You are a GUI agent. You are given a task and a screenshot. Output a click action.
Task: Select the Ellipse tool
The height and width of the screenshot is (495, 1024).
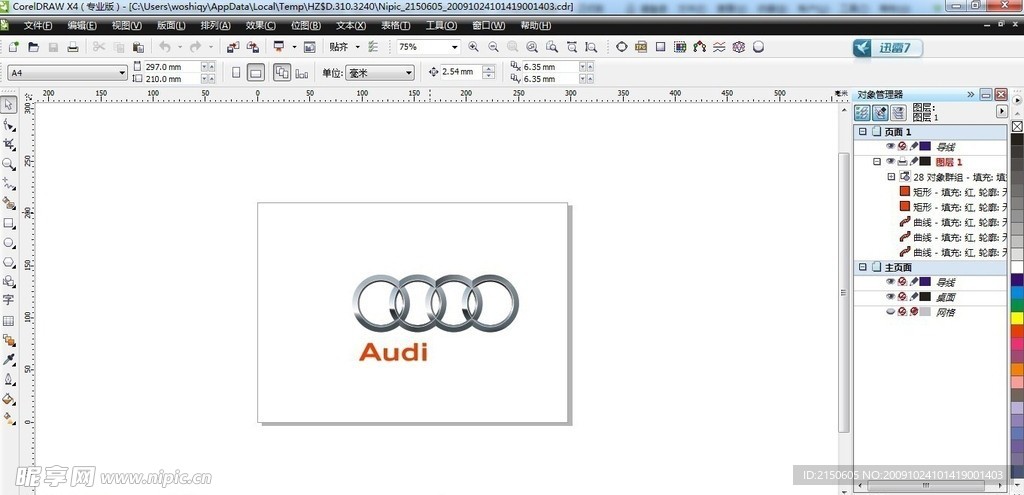(9, 242)
